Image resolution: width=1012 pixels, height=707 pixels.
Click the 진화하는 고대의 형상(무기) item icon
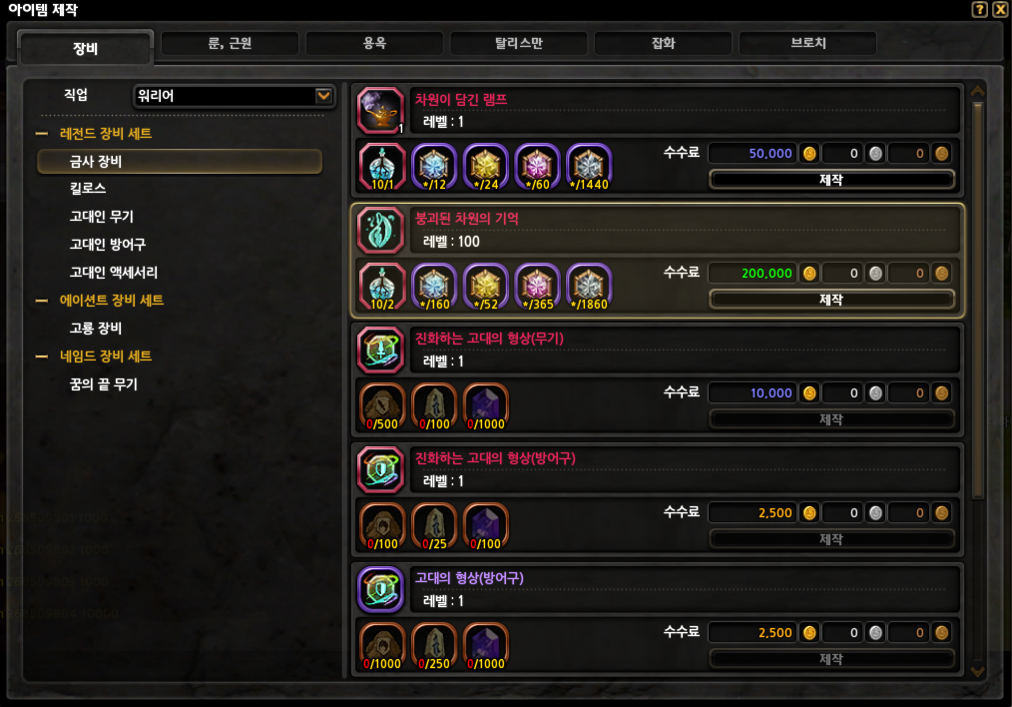click(x=381, y=350)
